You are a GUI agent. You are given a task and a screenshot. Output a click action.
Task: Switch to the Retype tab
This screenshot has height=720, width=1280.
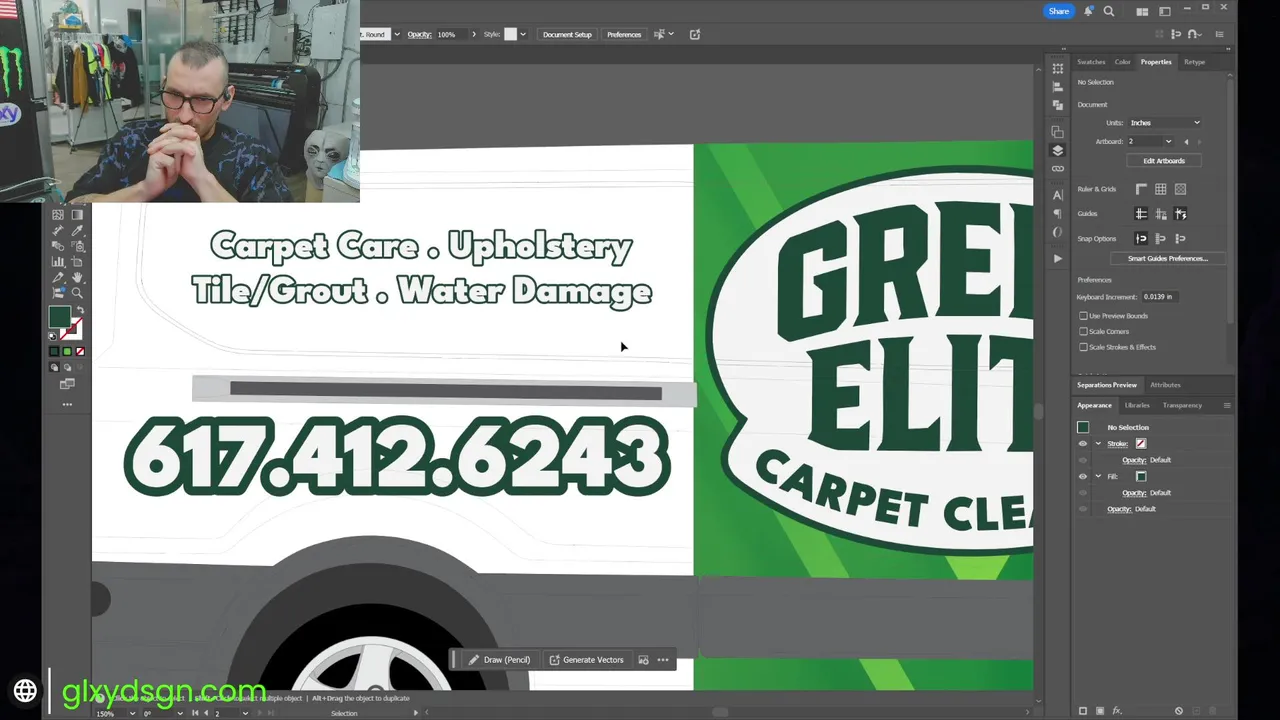click(1195, 62)
